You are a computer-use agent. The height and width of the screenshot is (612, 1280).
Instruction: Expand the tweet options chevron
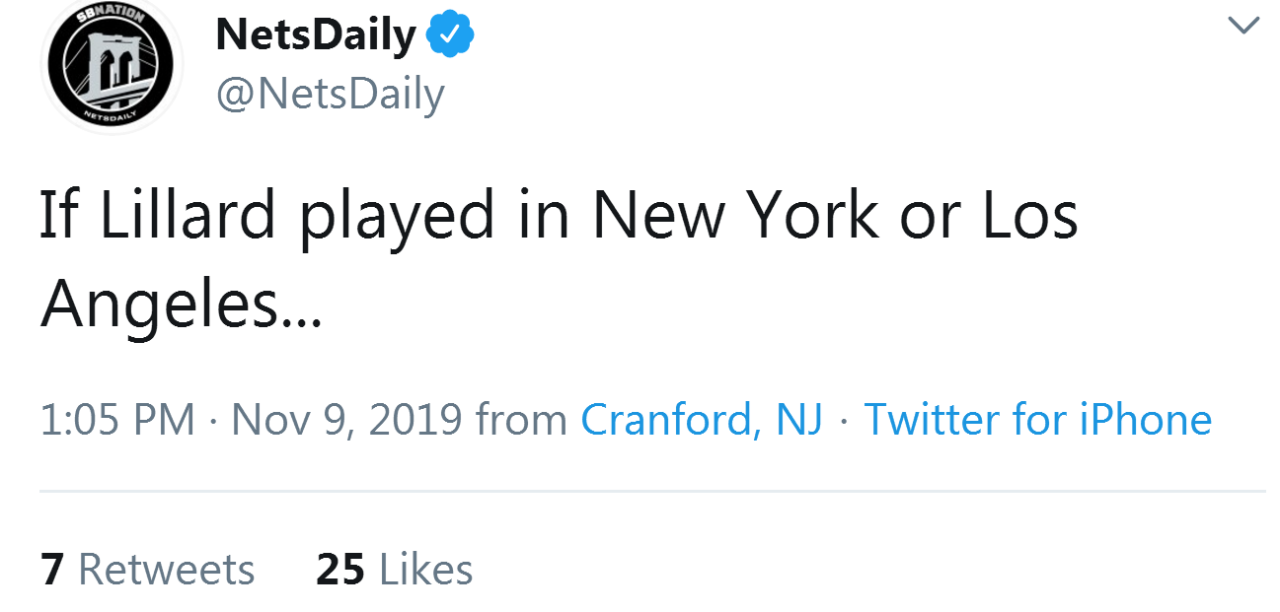tap(1243, 26)
